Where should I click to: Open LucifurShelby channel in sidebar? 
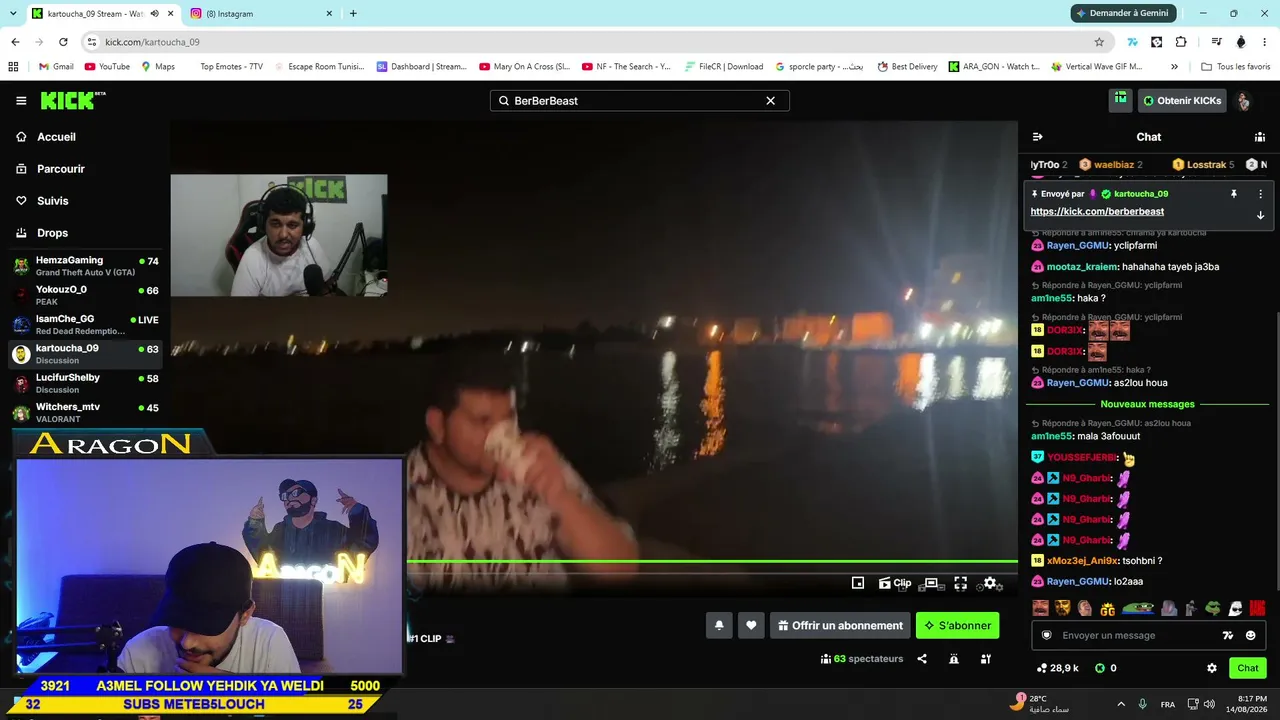[86, 383]
